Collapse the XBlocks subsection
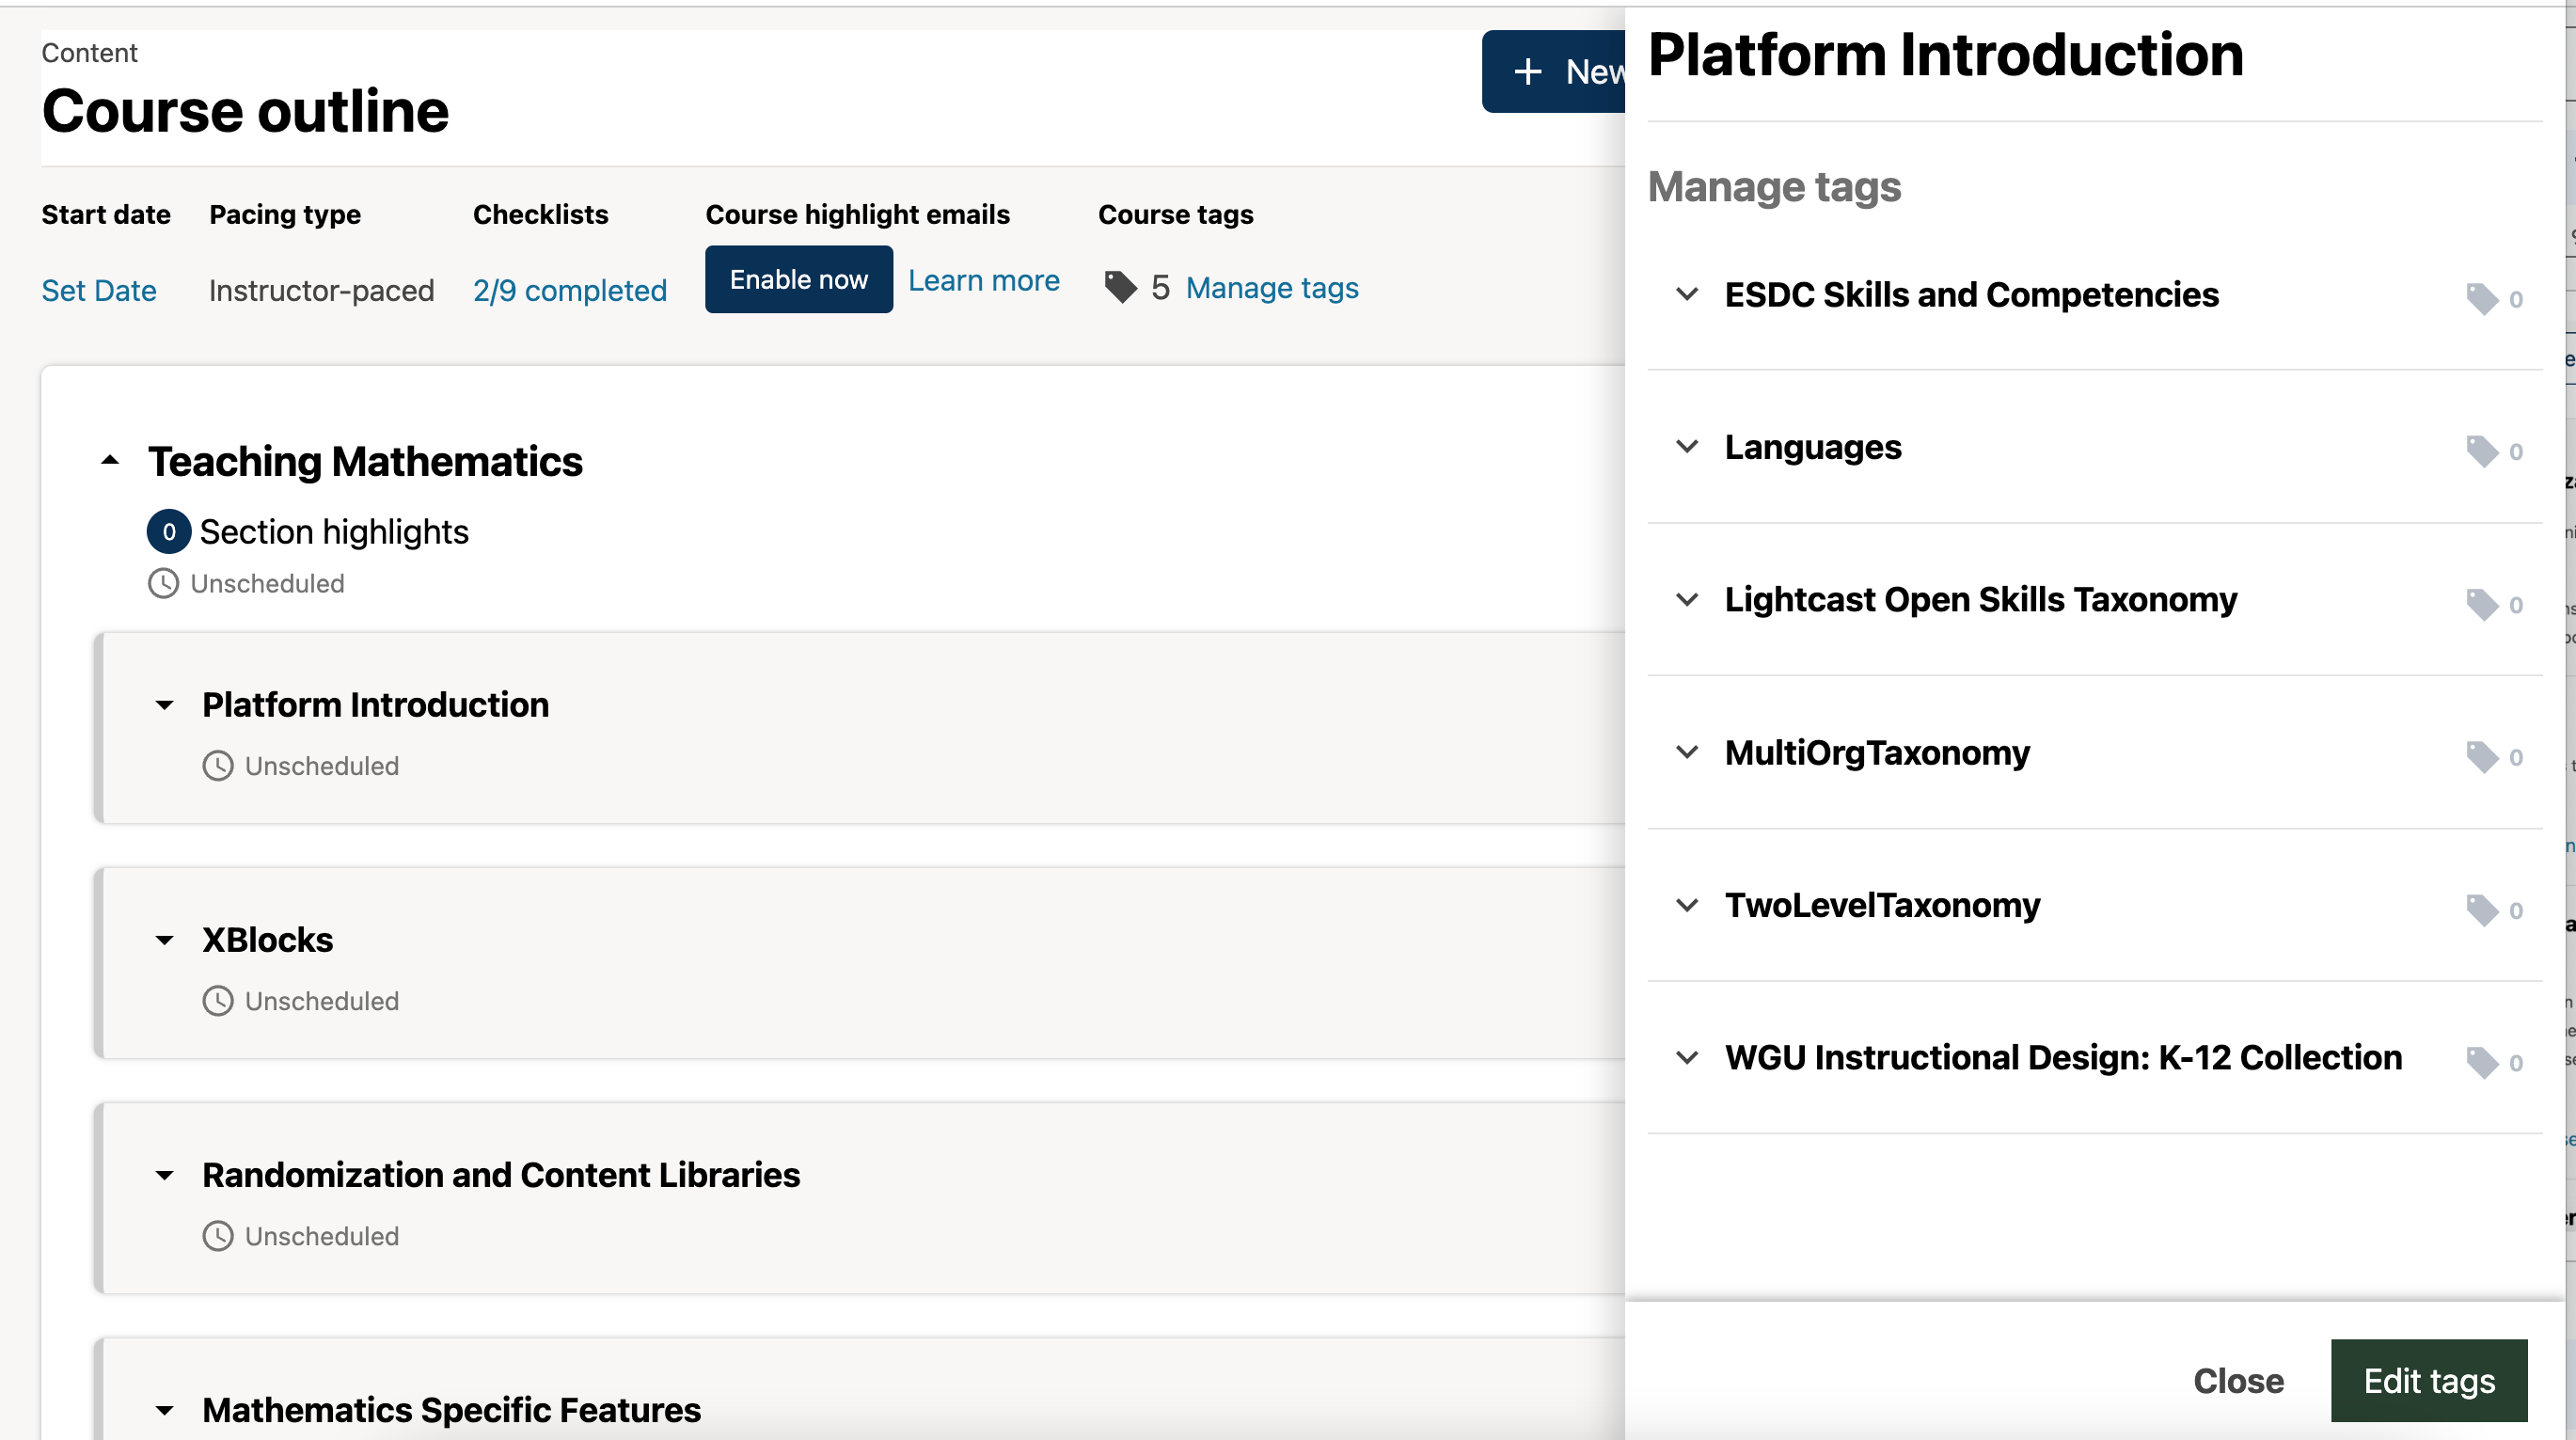 [x=165, y=941]
